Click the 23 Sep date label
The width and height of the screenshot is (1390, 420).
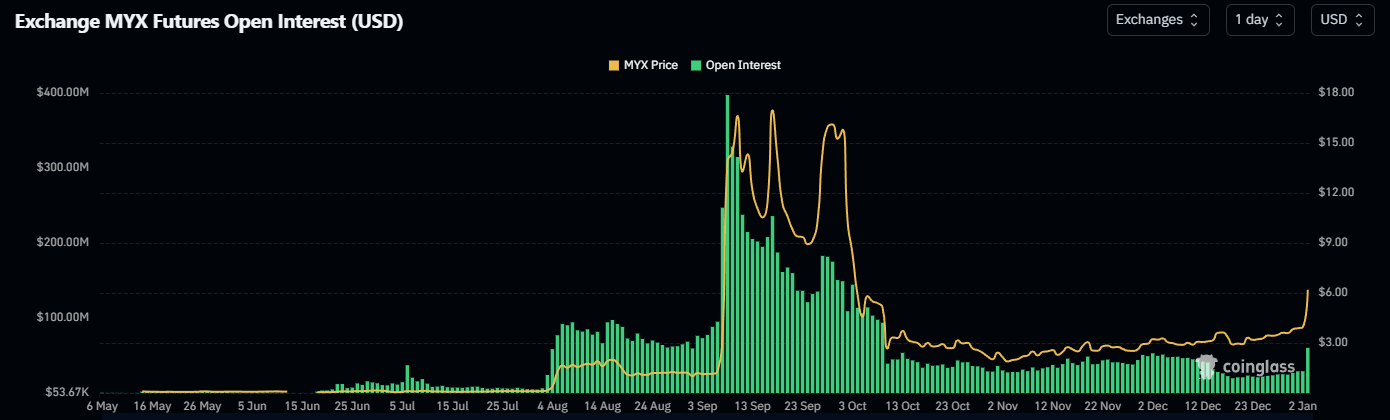(802, 408)
